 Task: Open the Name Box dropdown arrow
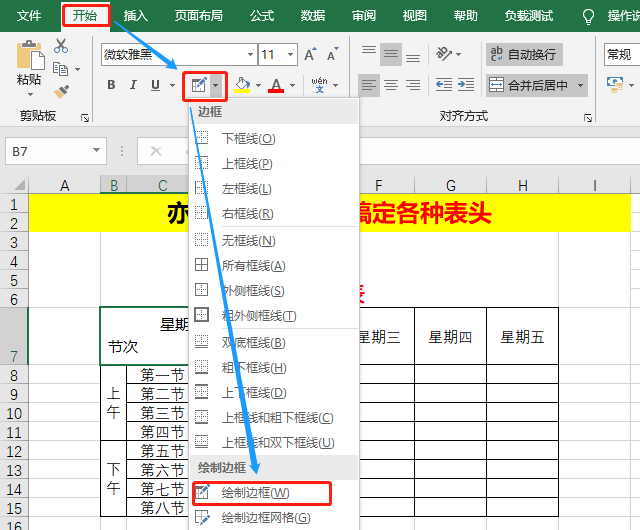[x=96, y=150]
